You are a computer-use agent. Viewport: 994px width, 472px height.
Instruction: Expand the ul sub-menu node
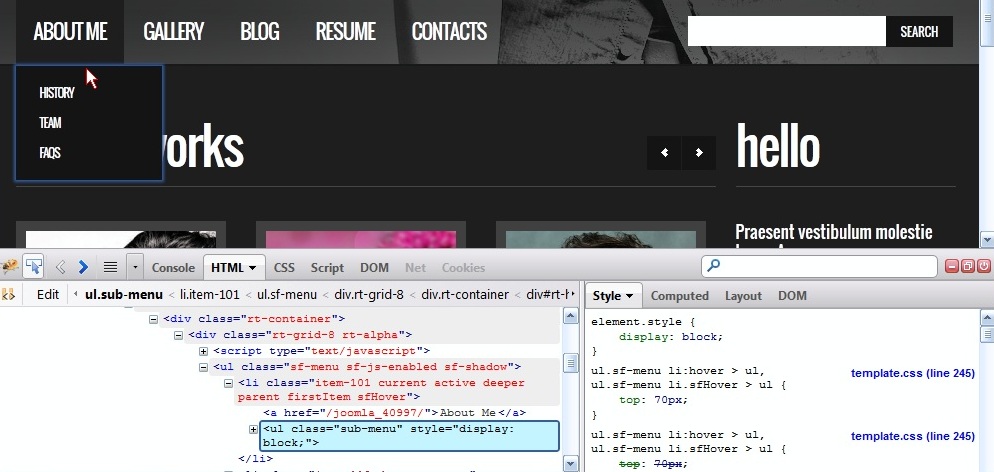pos(254,429)
